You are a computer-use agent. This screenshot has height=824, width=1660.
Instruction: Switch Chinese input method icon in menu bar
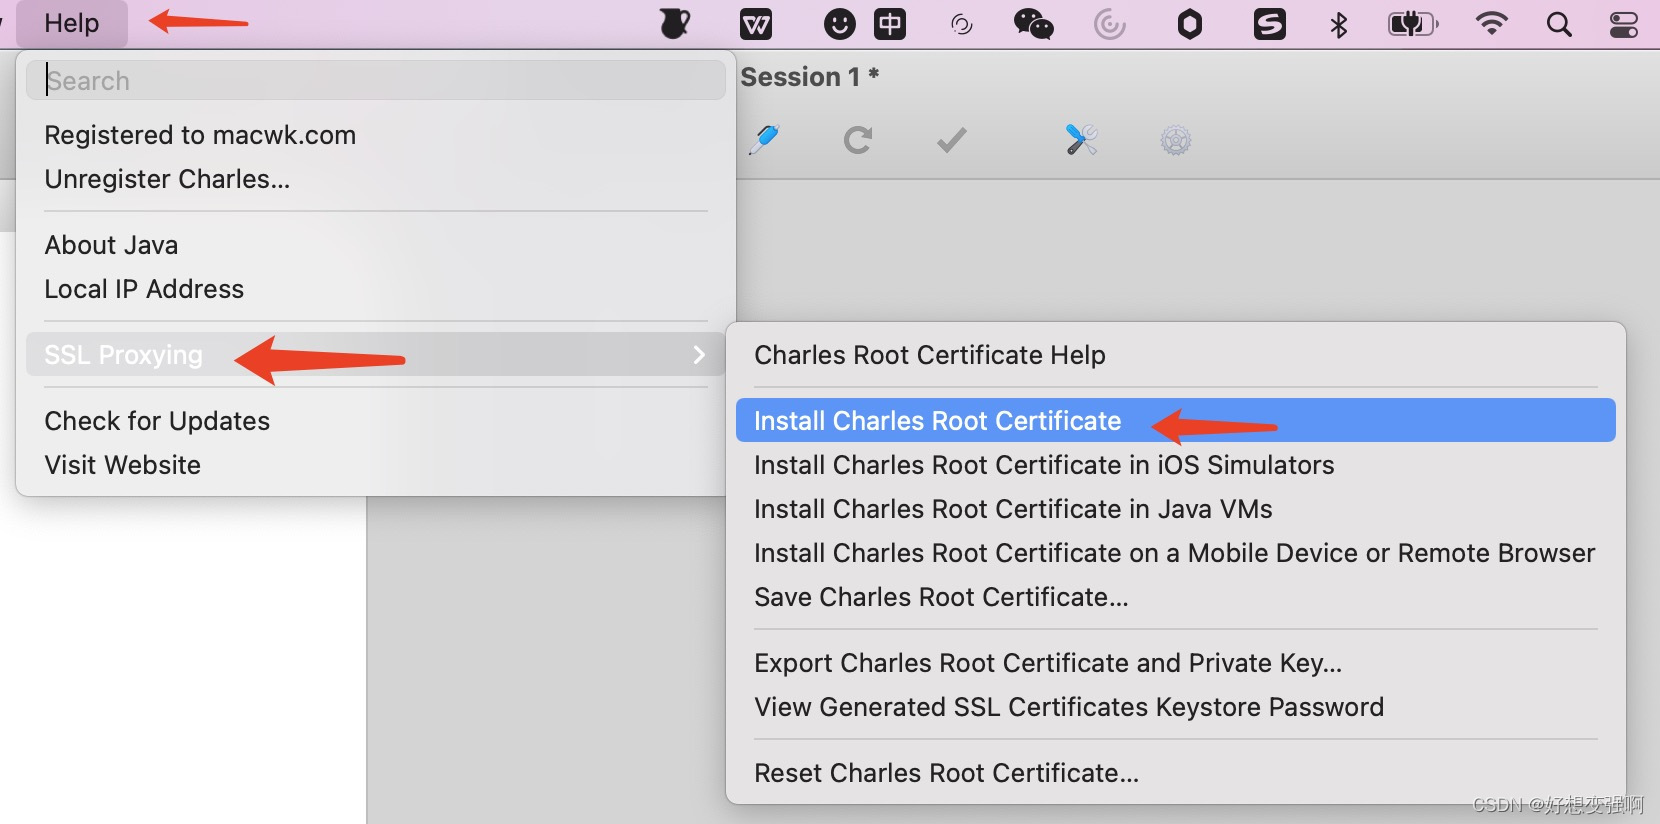point(890,24)
